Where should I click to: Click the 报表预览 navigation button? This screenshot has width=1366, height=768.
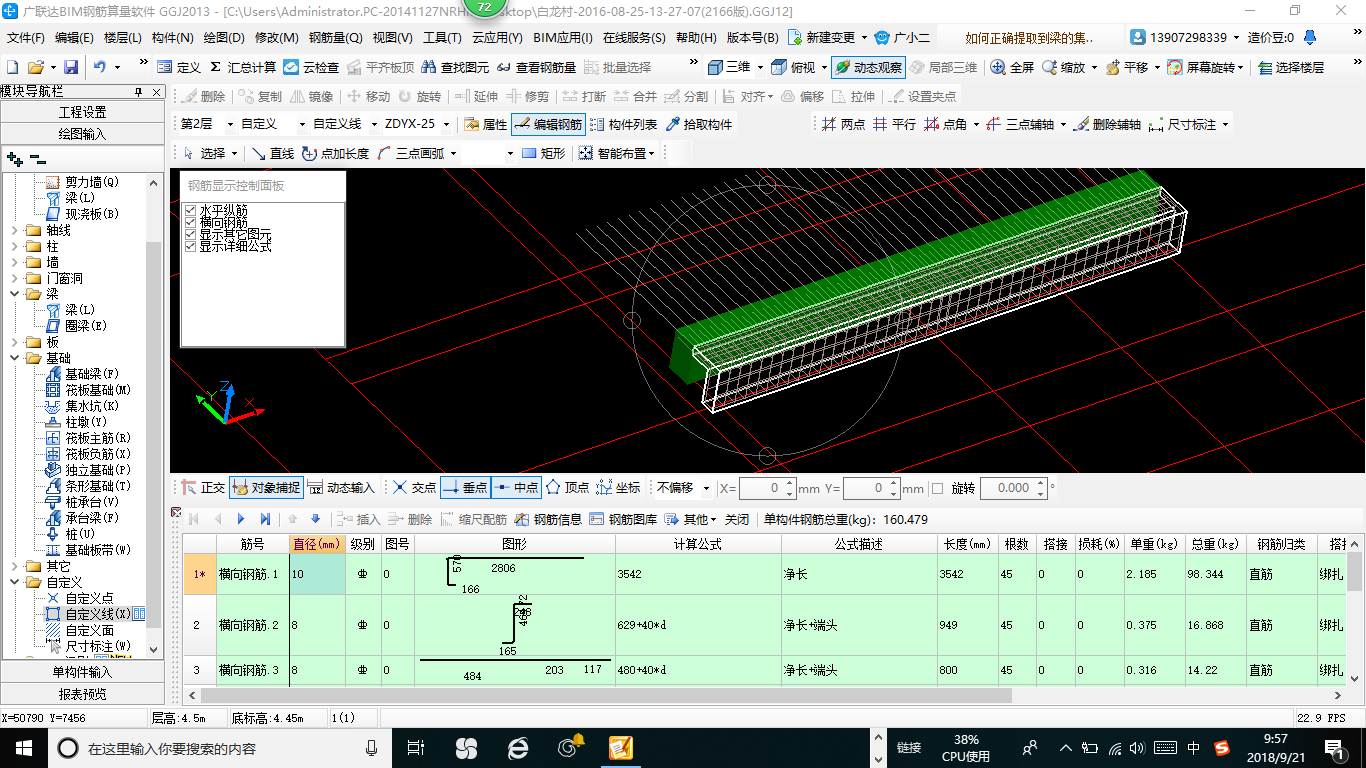click(x=82, y=694)
